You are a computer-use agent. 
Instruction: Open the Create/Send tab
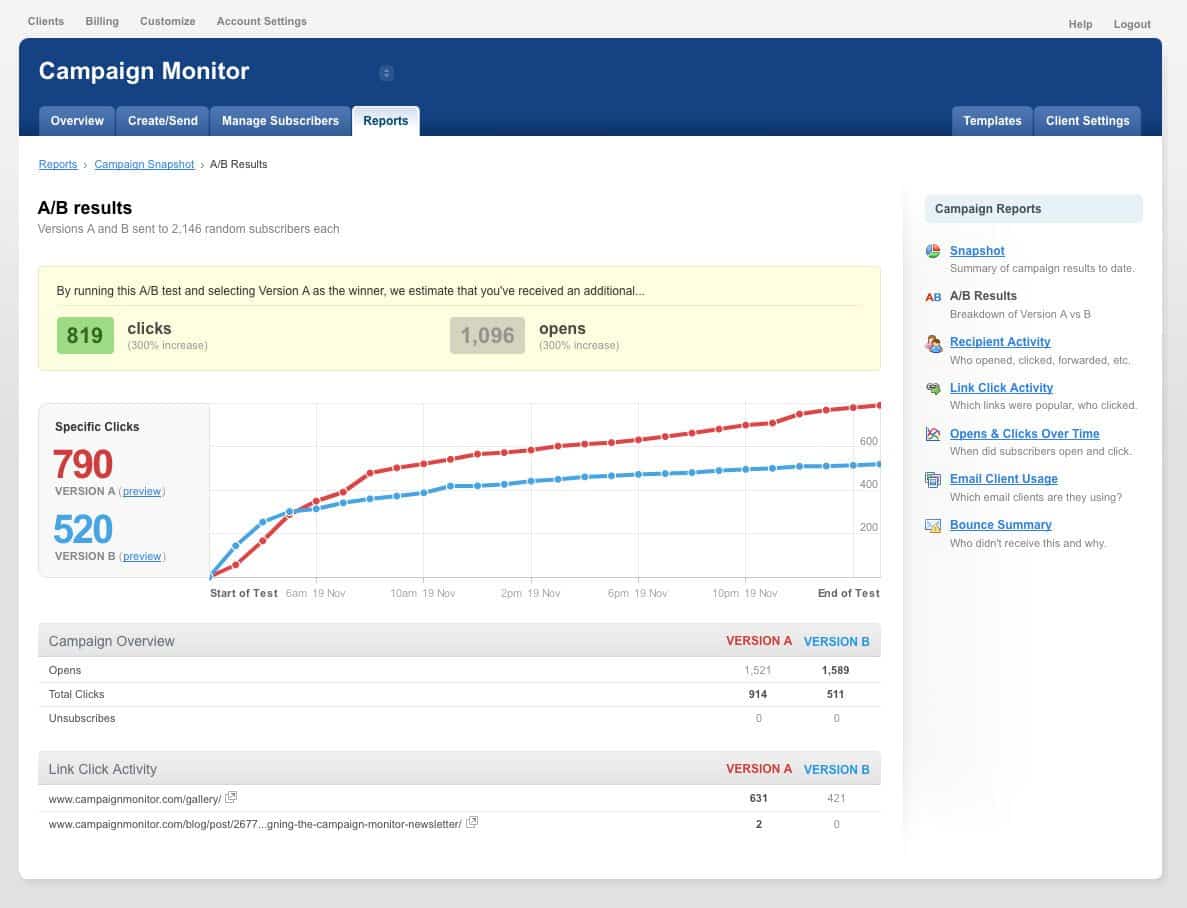(163, 121)
